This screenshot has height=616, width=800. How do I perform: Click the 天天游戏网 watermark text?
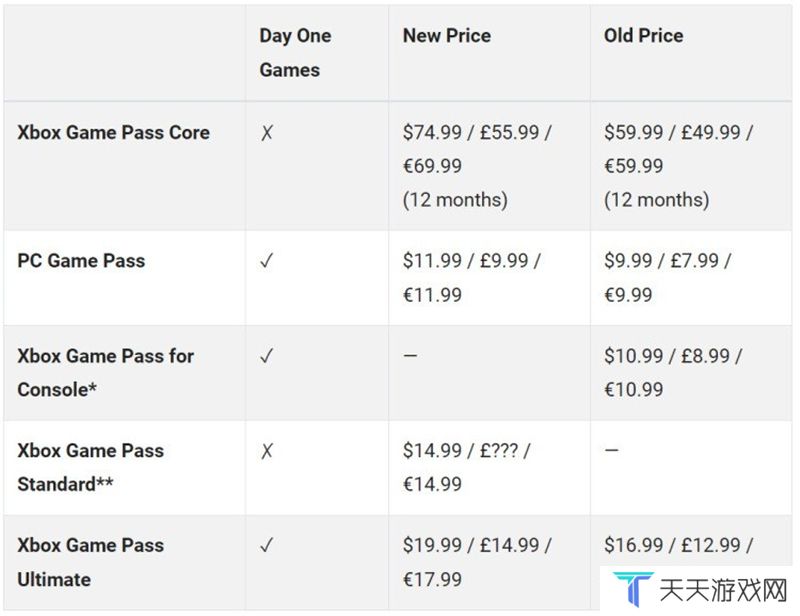(723, 590)
